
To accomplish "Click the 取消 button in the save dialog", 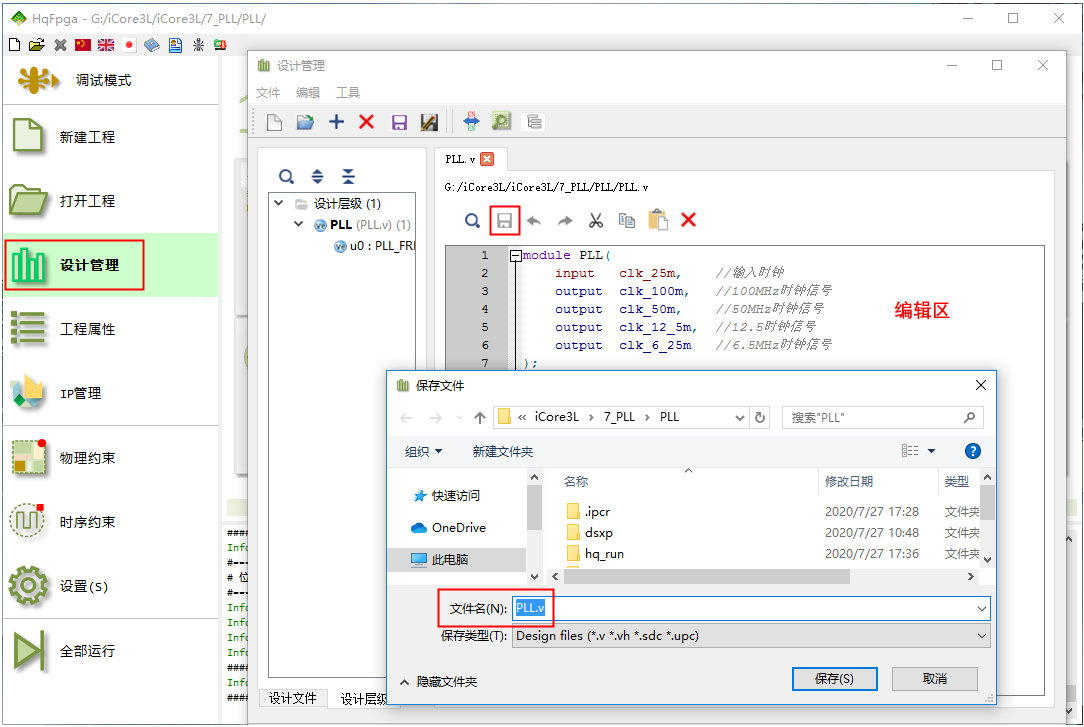I will click(934, 679).
